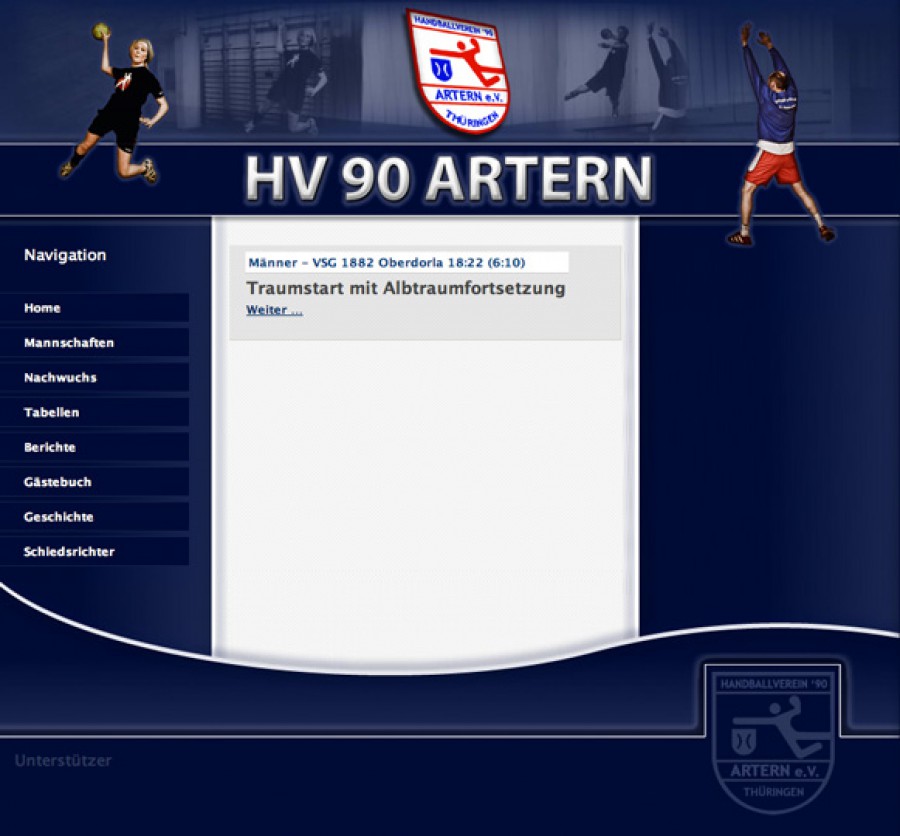Click the male player in red shorts

pos(781,133)
